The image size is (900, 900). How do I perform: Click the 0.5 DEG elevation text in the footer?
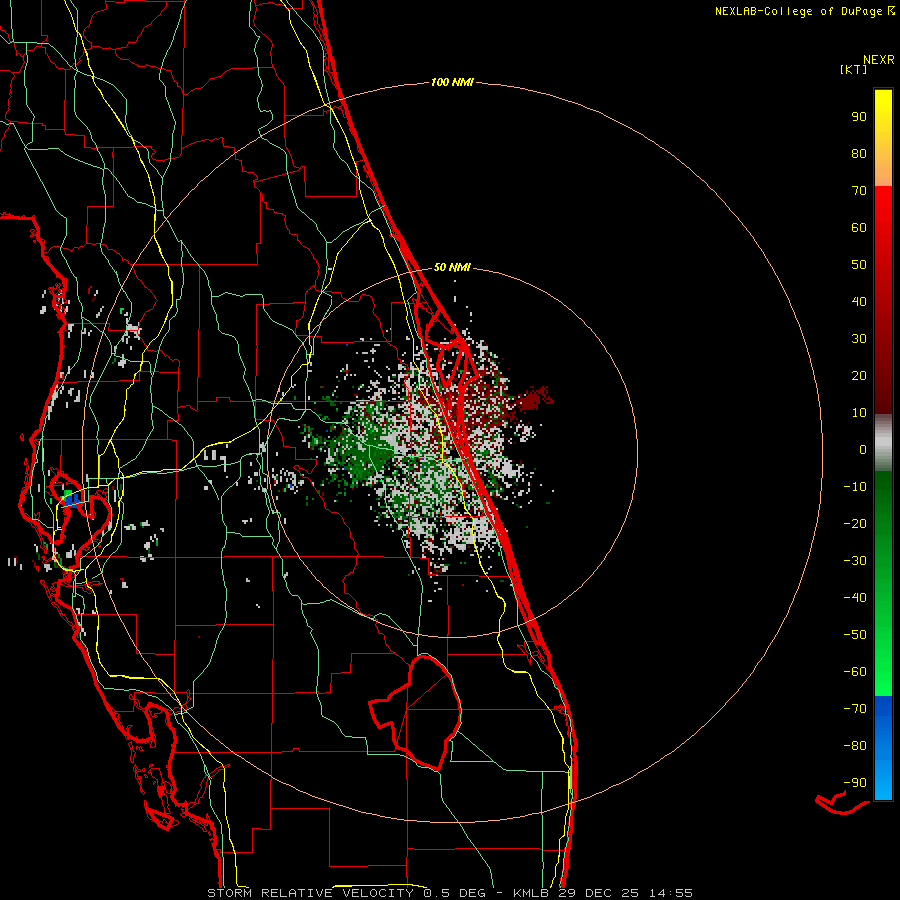(455, 893)
